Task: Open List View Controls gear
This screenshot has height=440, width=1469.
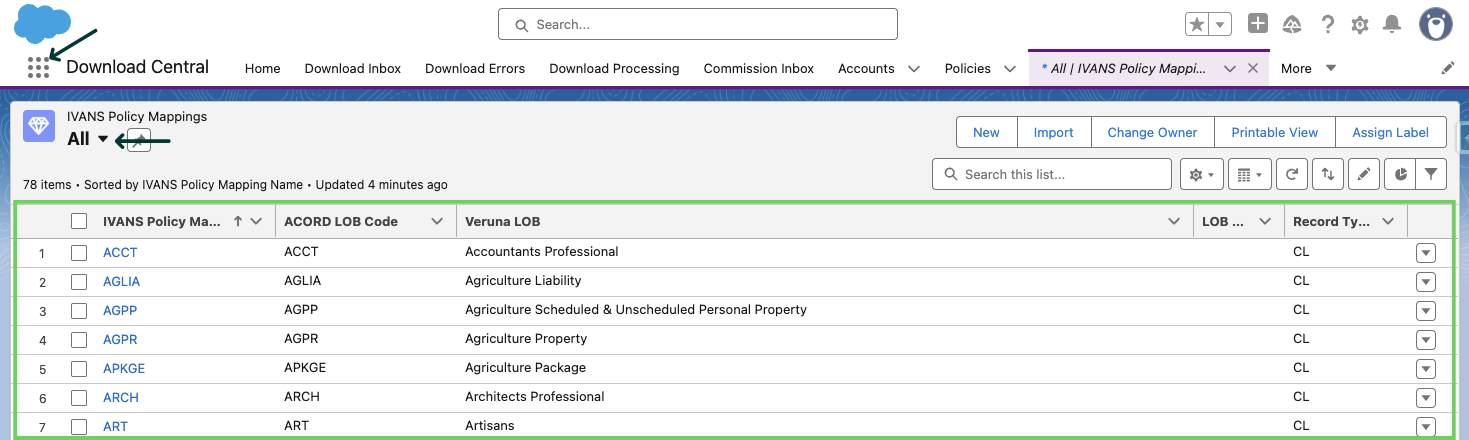Action: click(1200, 174)
